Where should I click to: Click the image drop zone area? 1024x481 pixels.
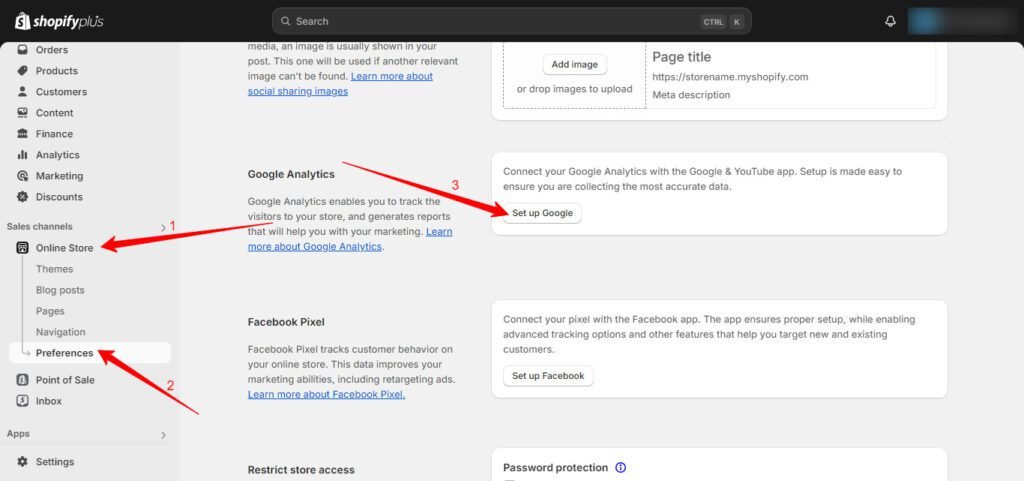(x=575, y=75)
